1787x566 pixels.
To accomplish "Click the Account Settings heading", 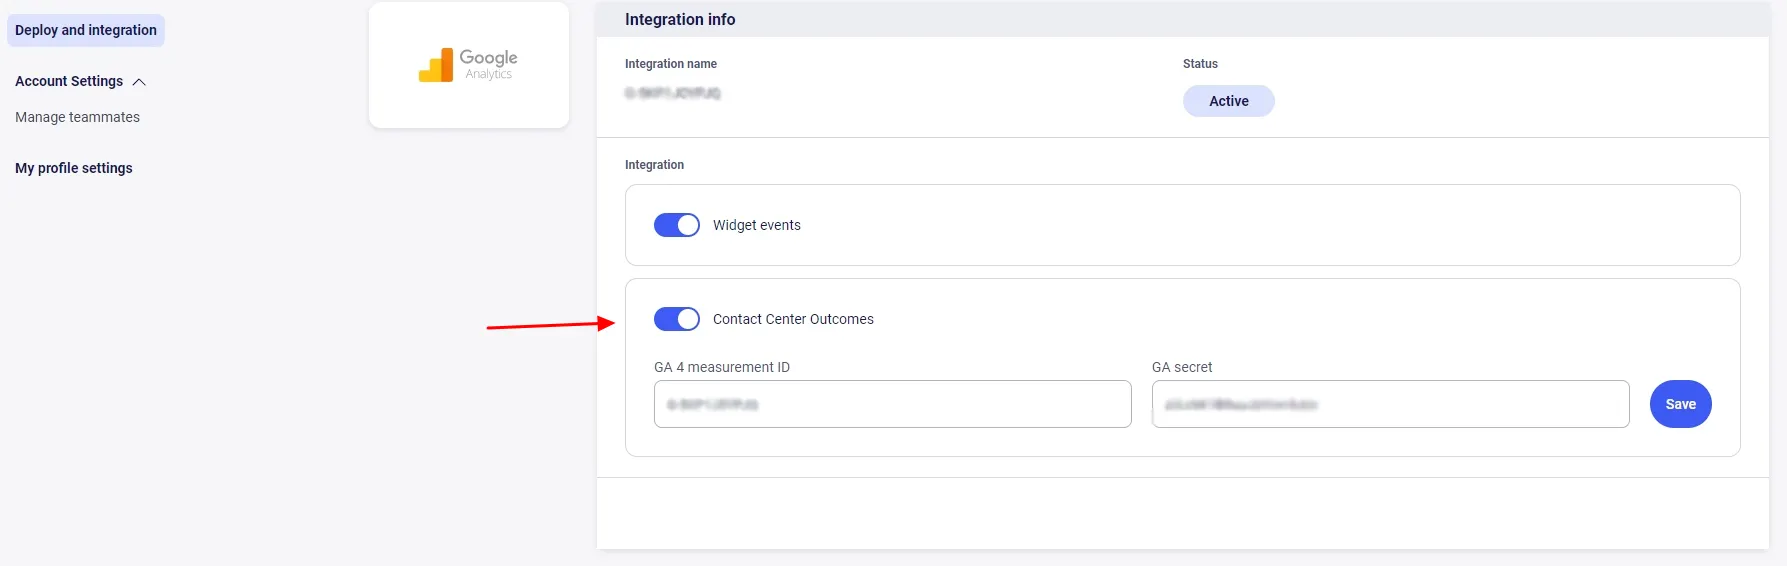I will (x=69, y=81).
